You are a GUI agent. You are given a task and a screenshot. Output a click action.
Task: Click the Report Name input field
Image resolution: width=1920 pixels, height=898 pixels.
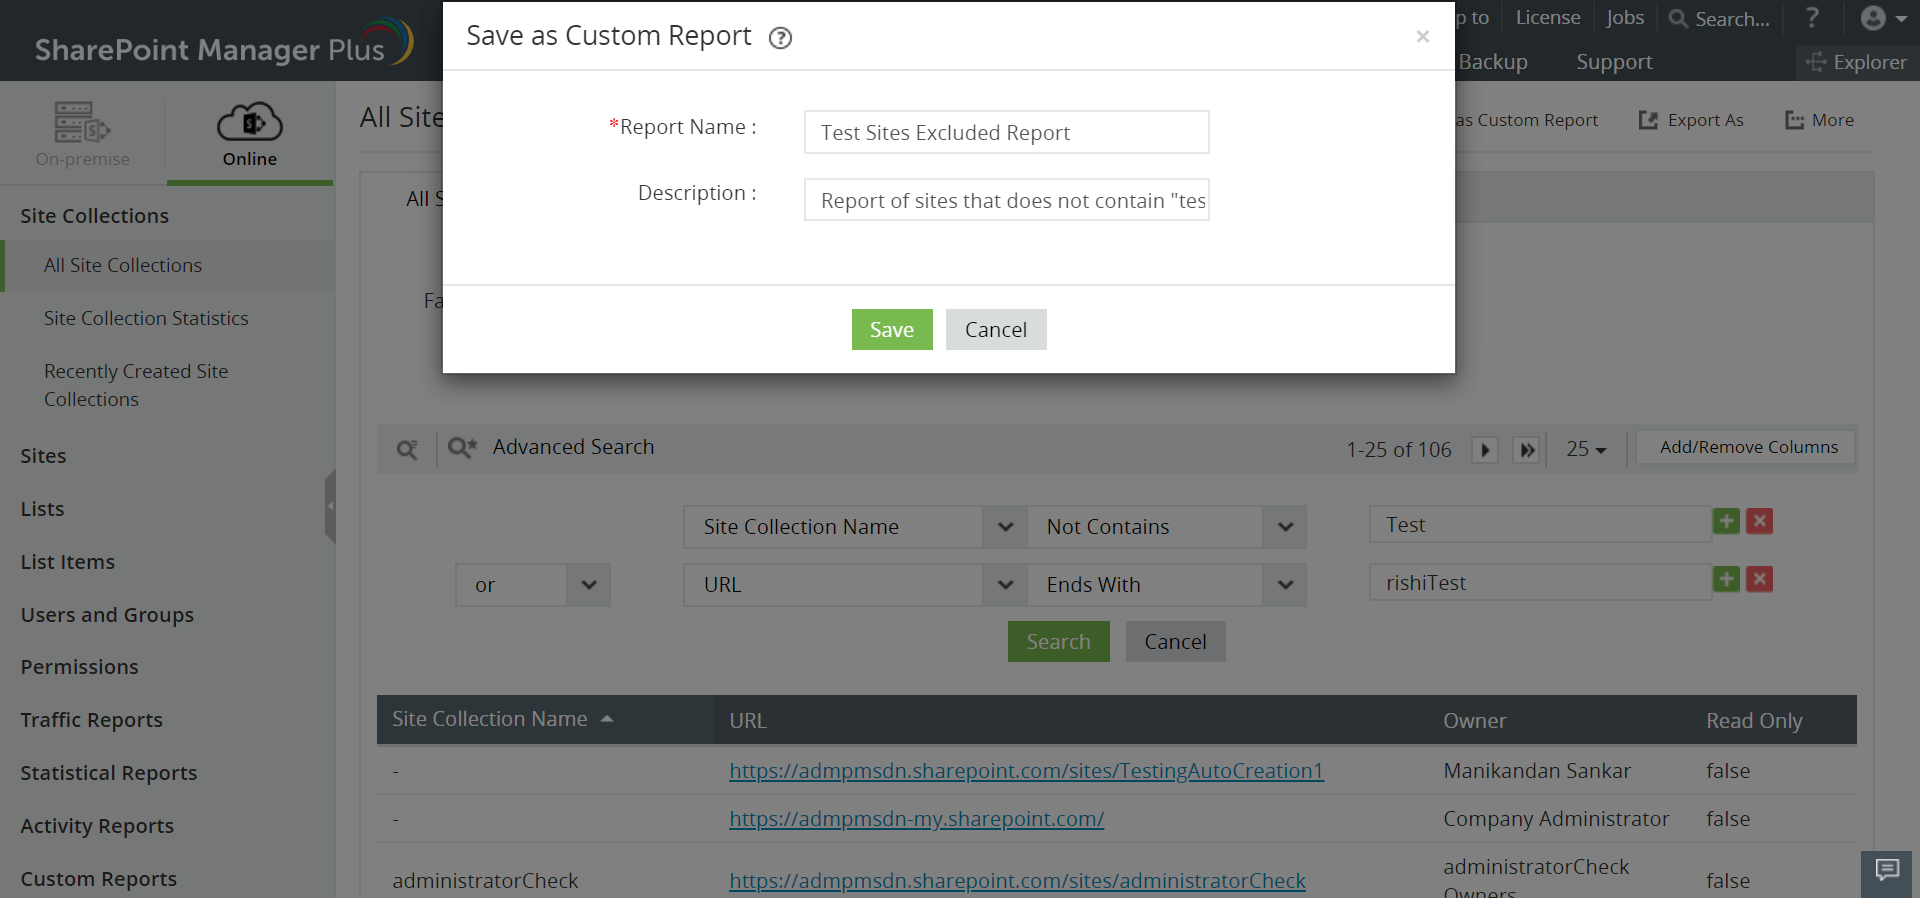(x=1006, y=132)
